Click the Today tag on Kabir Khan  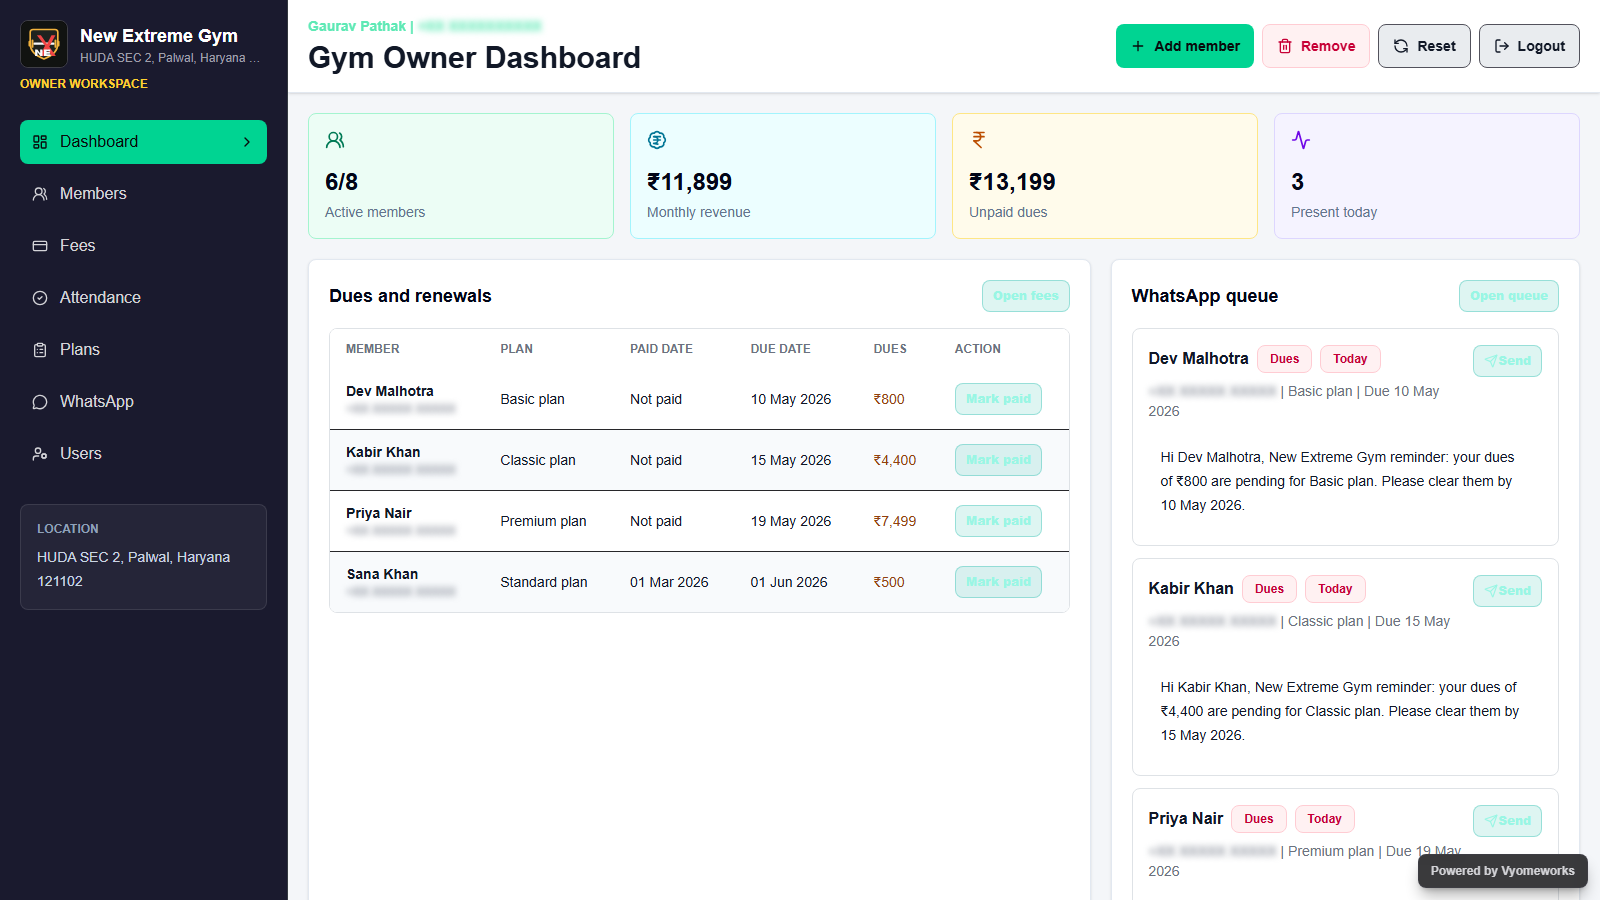[1335, 589]
